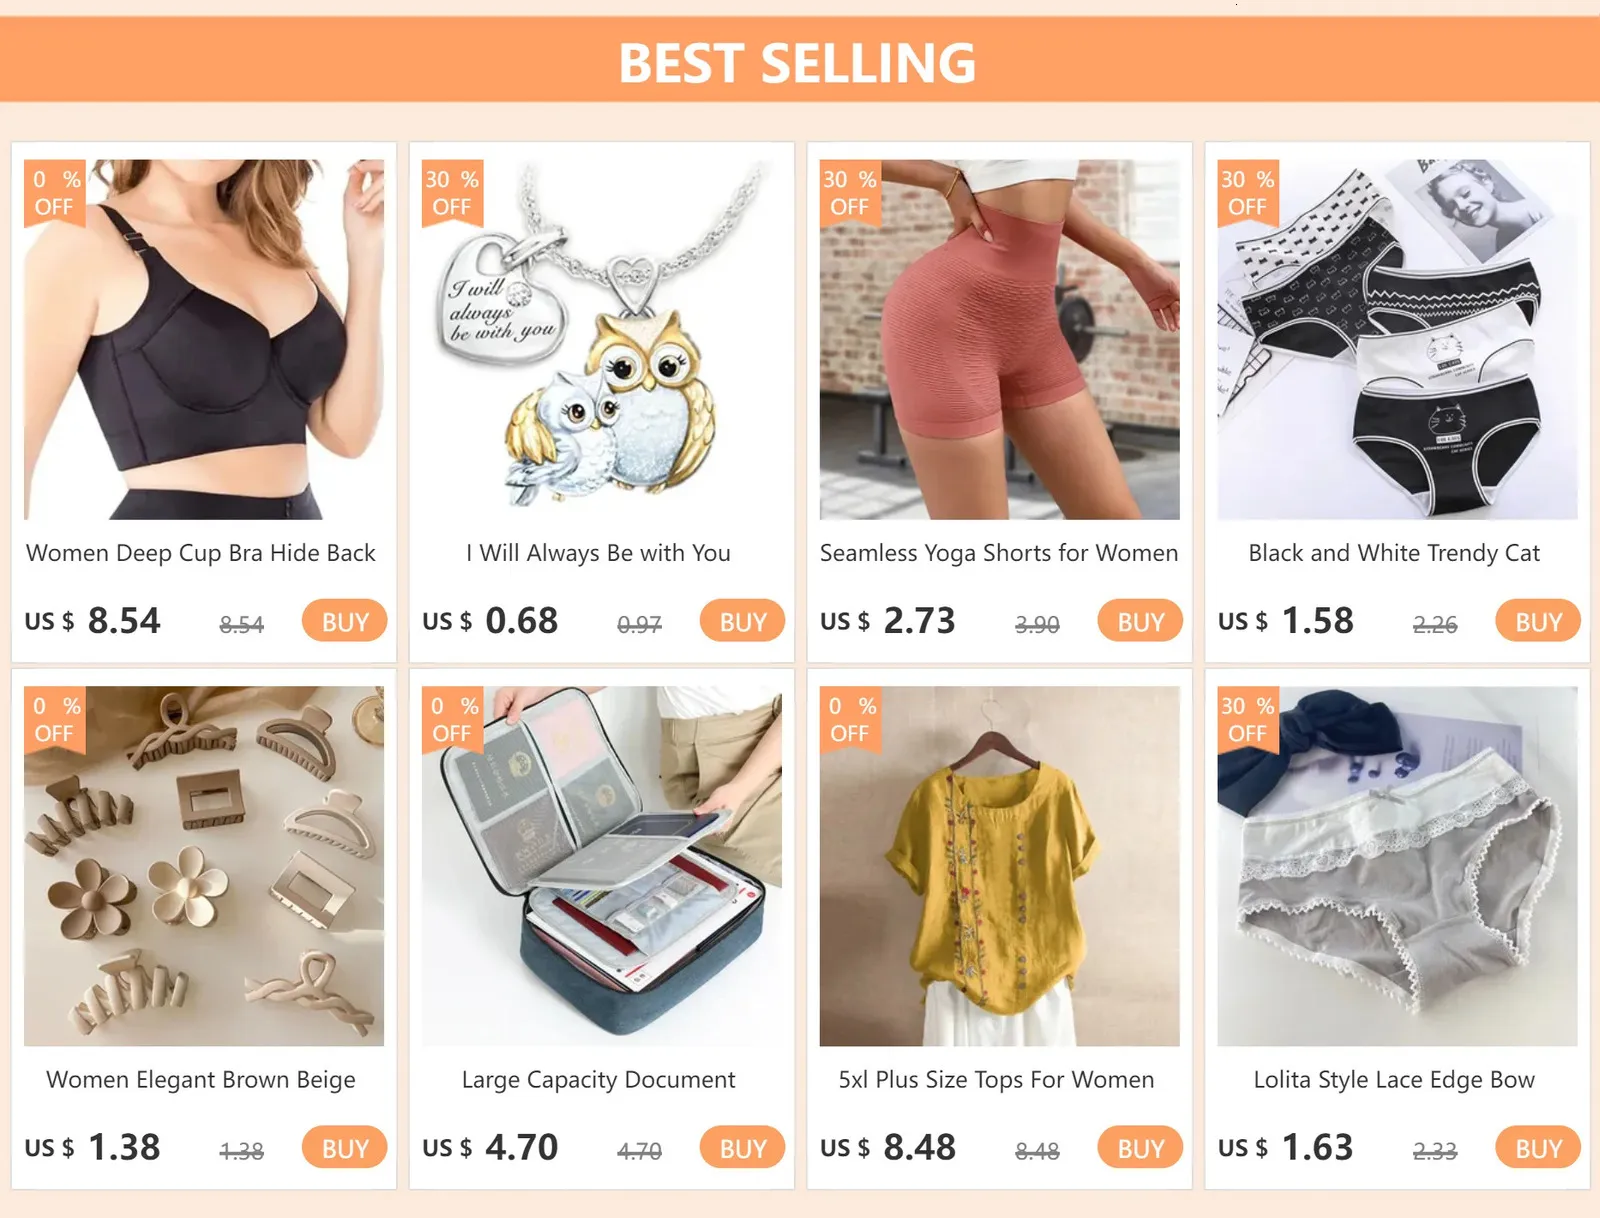Click BUY for Black and White Trendy Cat
The height and width of the screenshot is (1218, 1600).
[x=1538, y=621]
